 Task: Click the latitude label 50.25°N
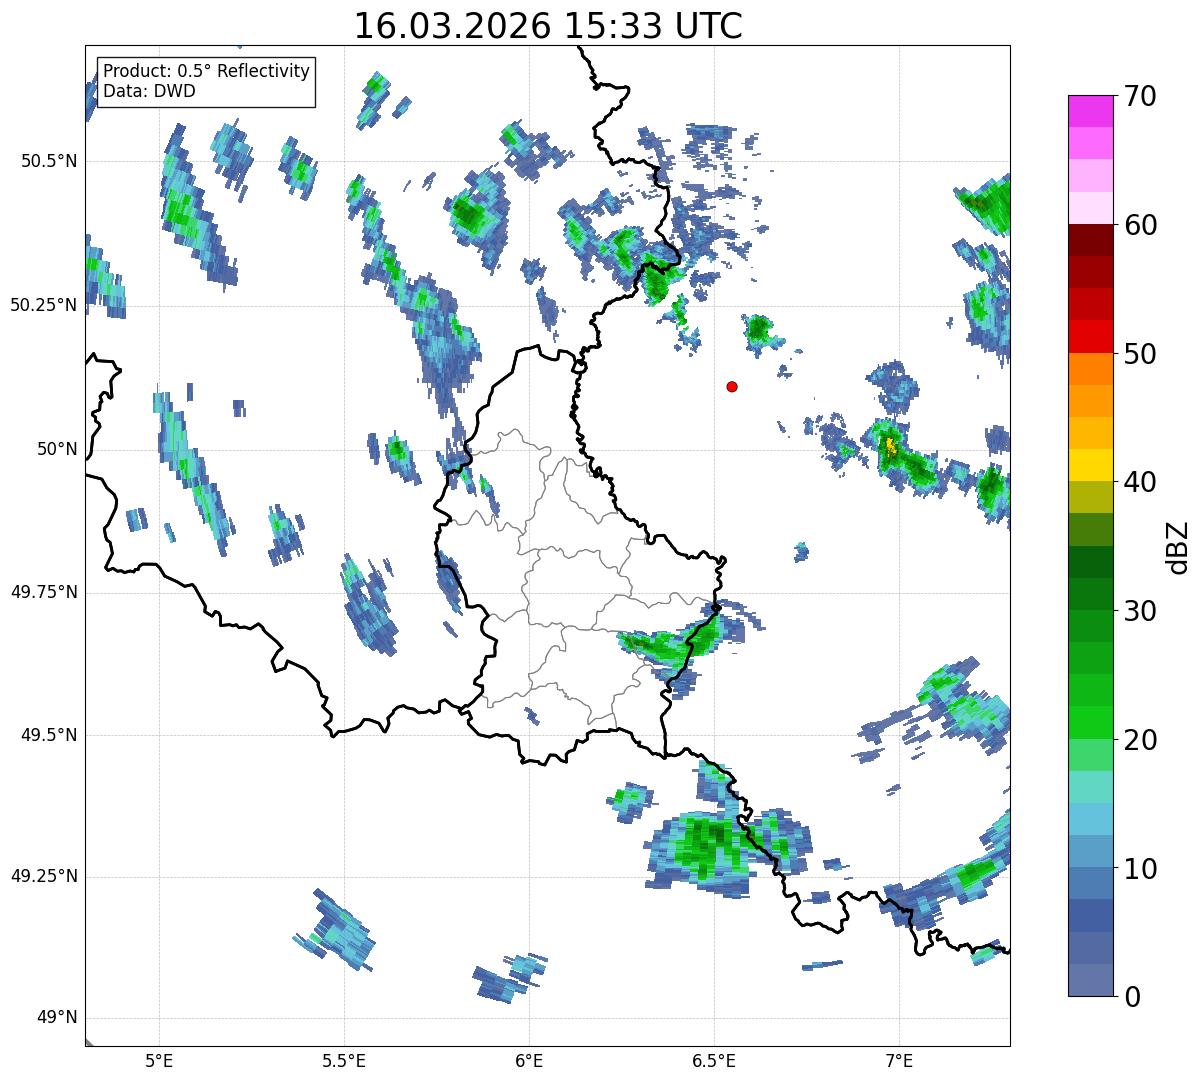pyautogui.click(x=44, y=305)
